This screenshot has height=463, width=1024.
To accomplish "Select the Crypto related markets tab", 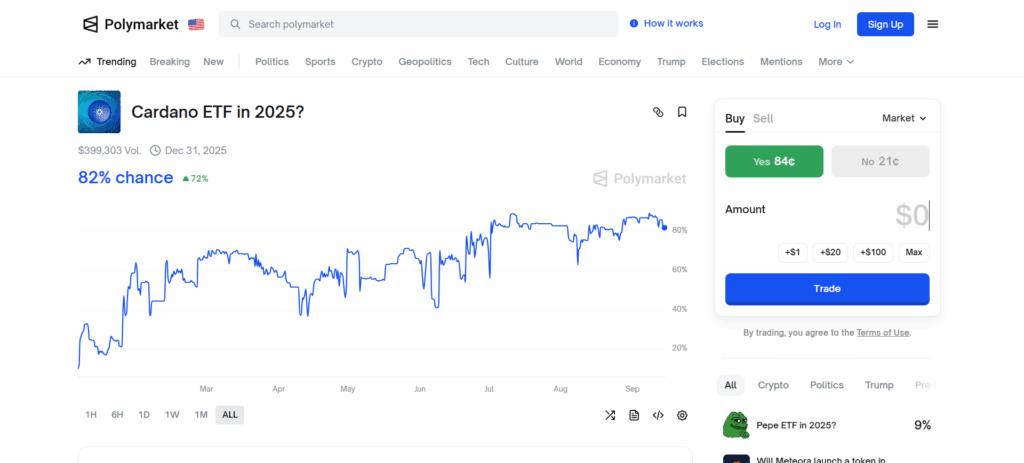I will pos(773,385).
